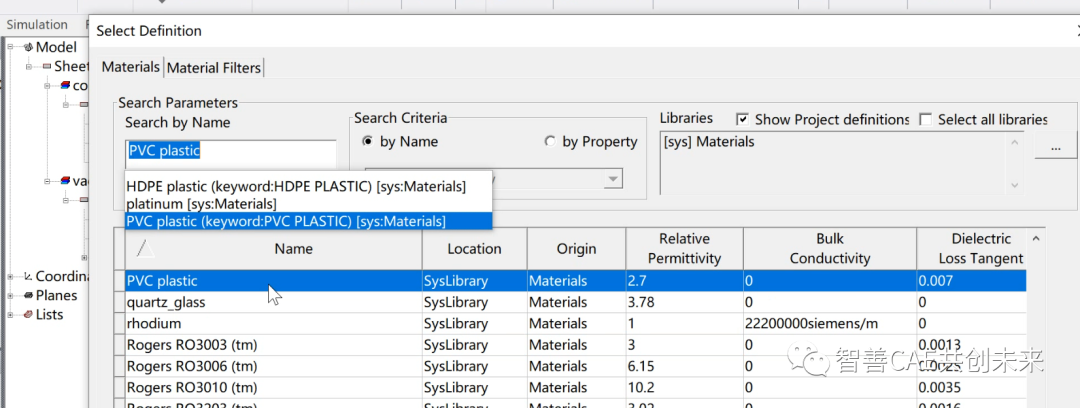Enable Select all libraries checkbox
Viewport: 1080px width, 408px height.
926,119
